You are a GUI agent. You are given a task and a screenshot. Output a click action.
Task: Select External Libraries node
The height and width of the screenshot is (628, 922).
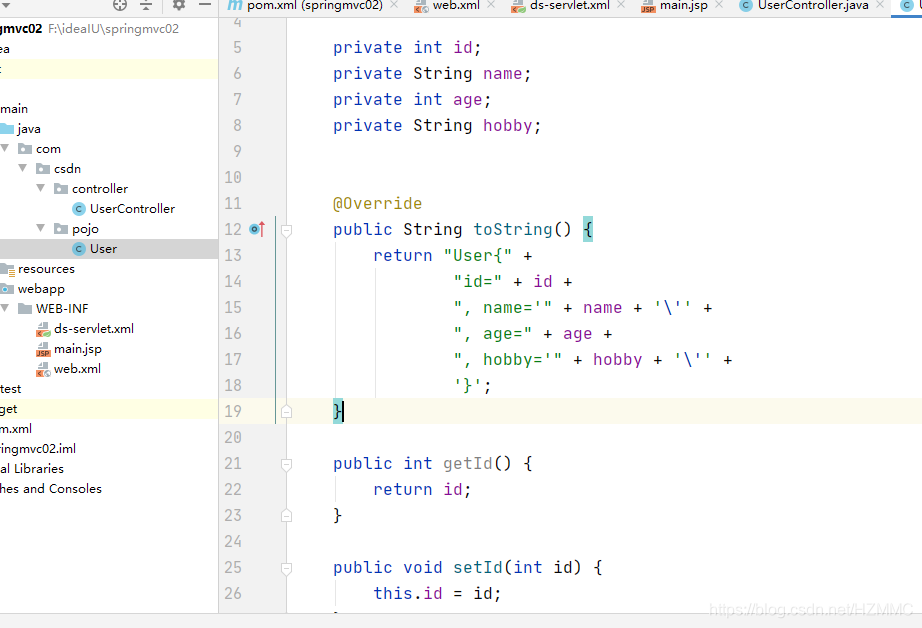(32, 469)
